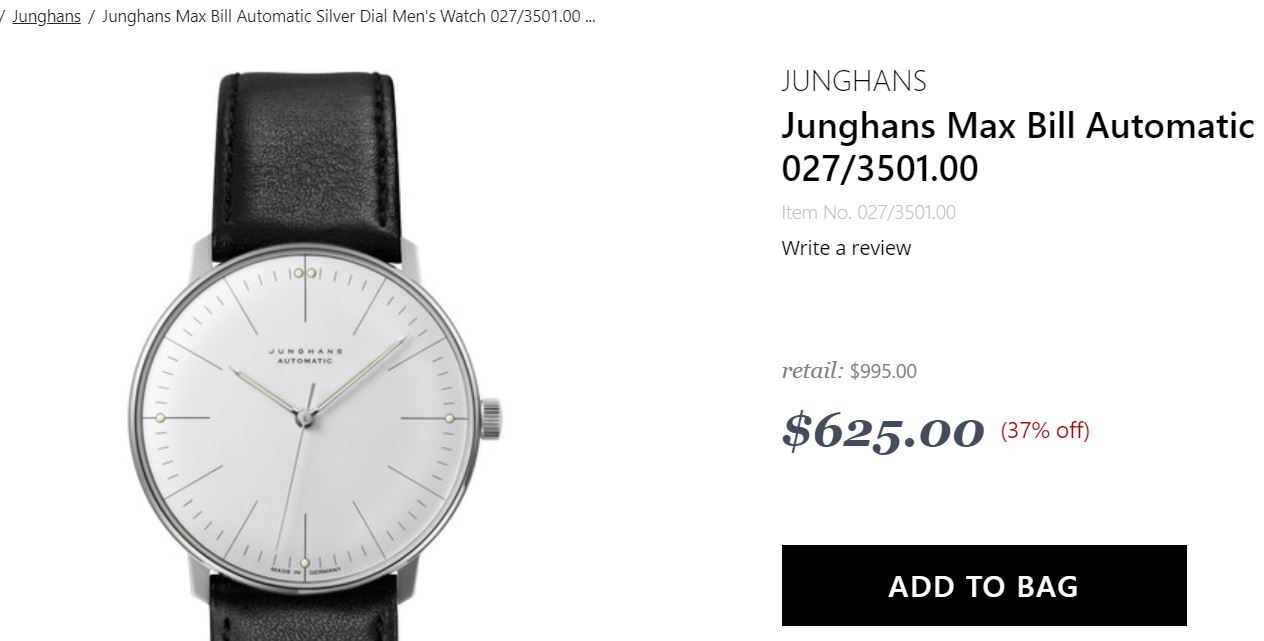
Task: Click the Write a review link
Action: click(846, 248)
